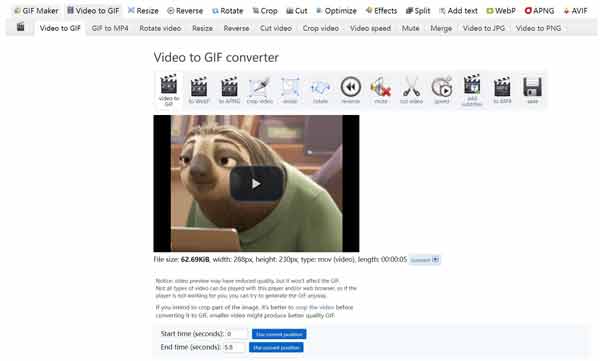Open APNG in the top menu
The image size is (600, 361).
click(539, 11)
